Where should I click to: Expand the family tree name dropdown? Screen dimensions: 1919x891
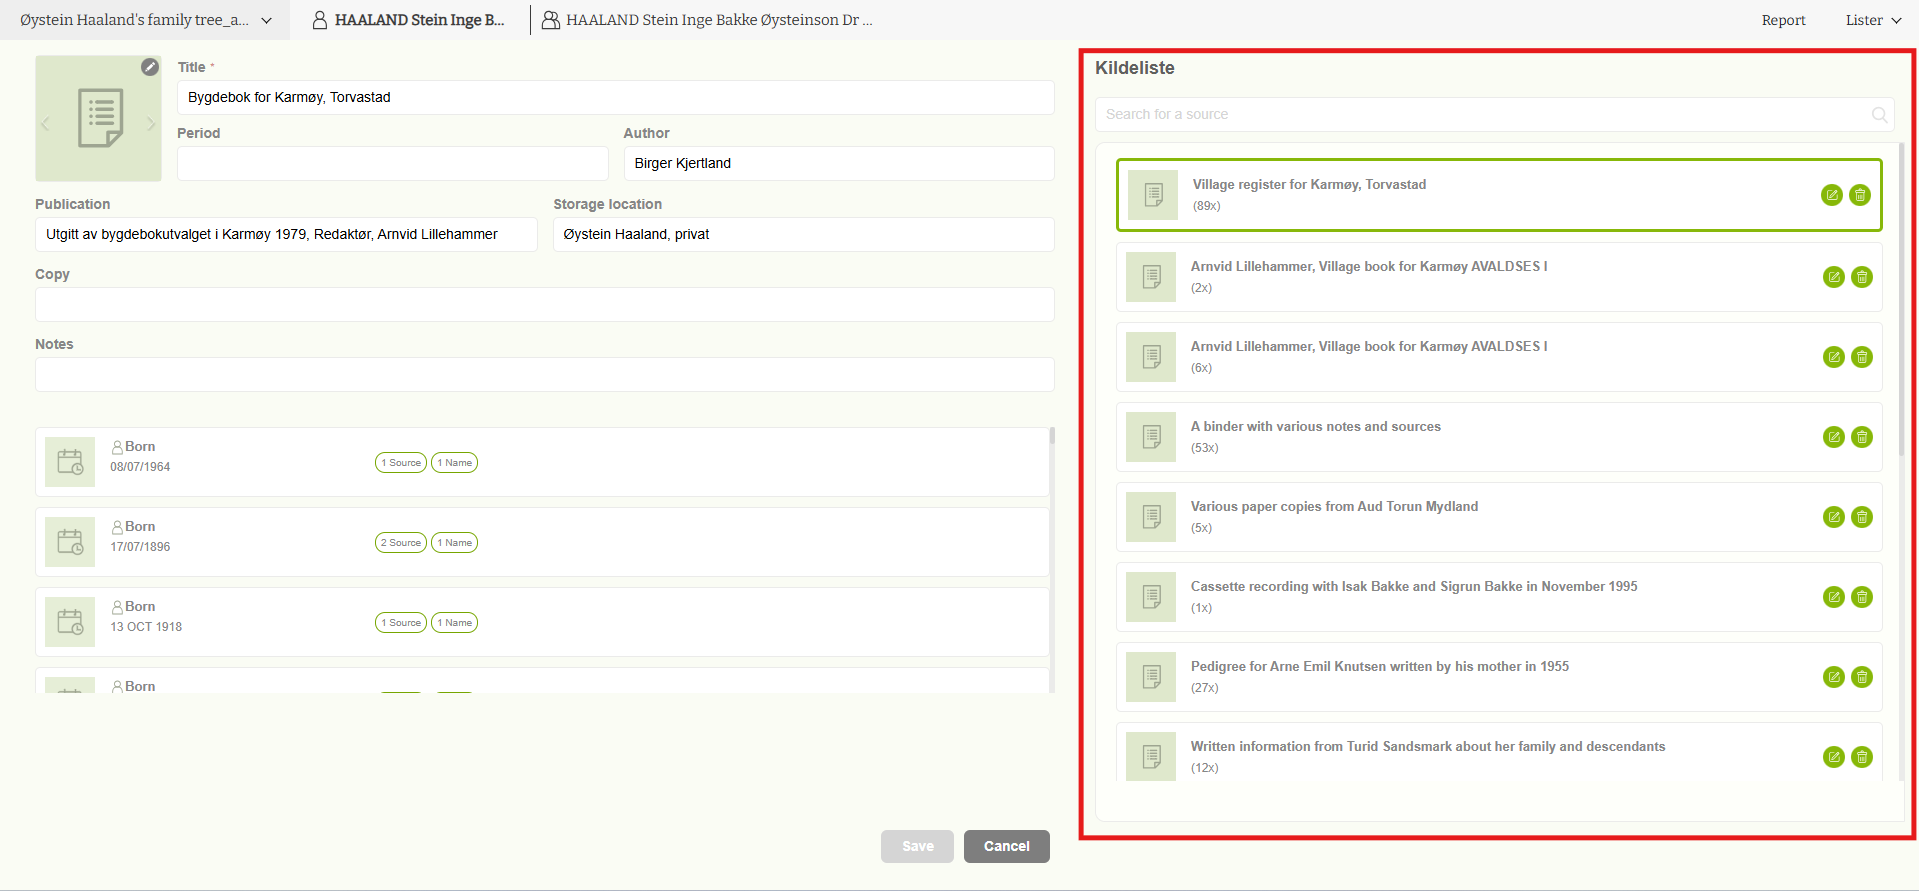[x=266, y=20]
